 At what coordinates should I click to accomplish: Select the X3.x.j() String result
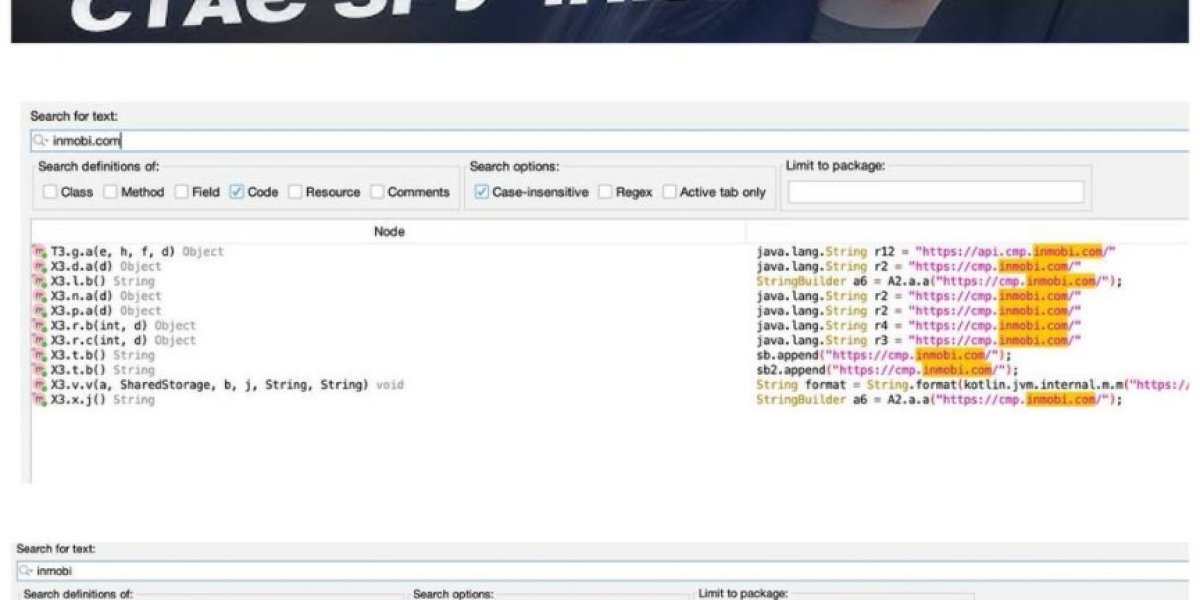95,400
